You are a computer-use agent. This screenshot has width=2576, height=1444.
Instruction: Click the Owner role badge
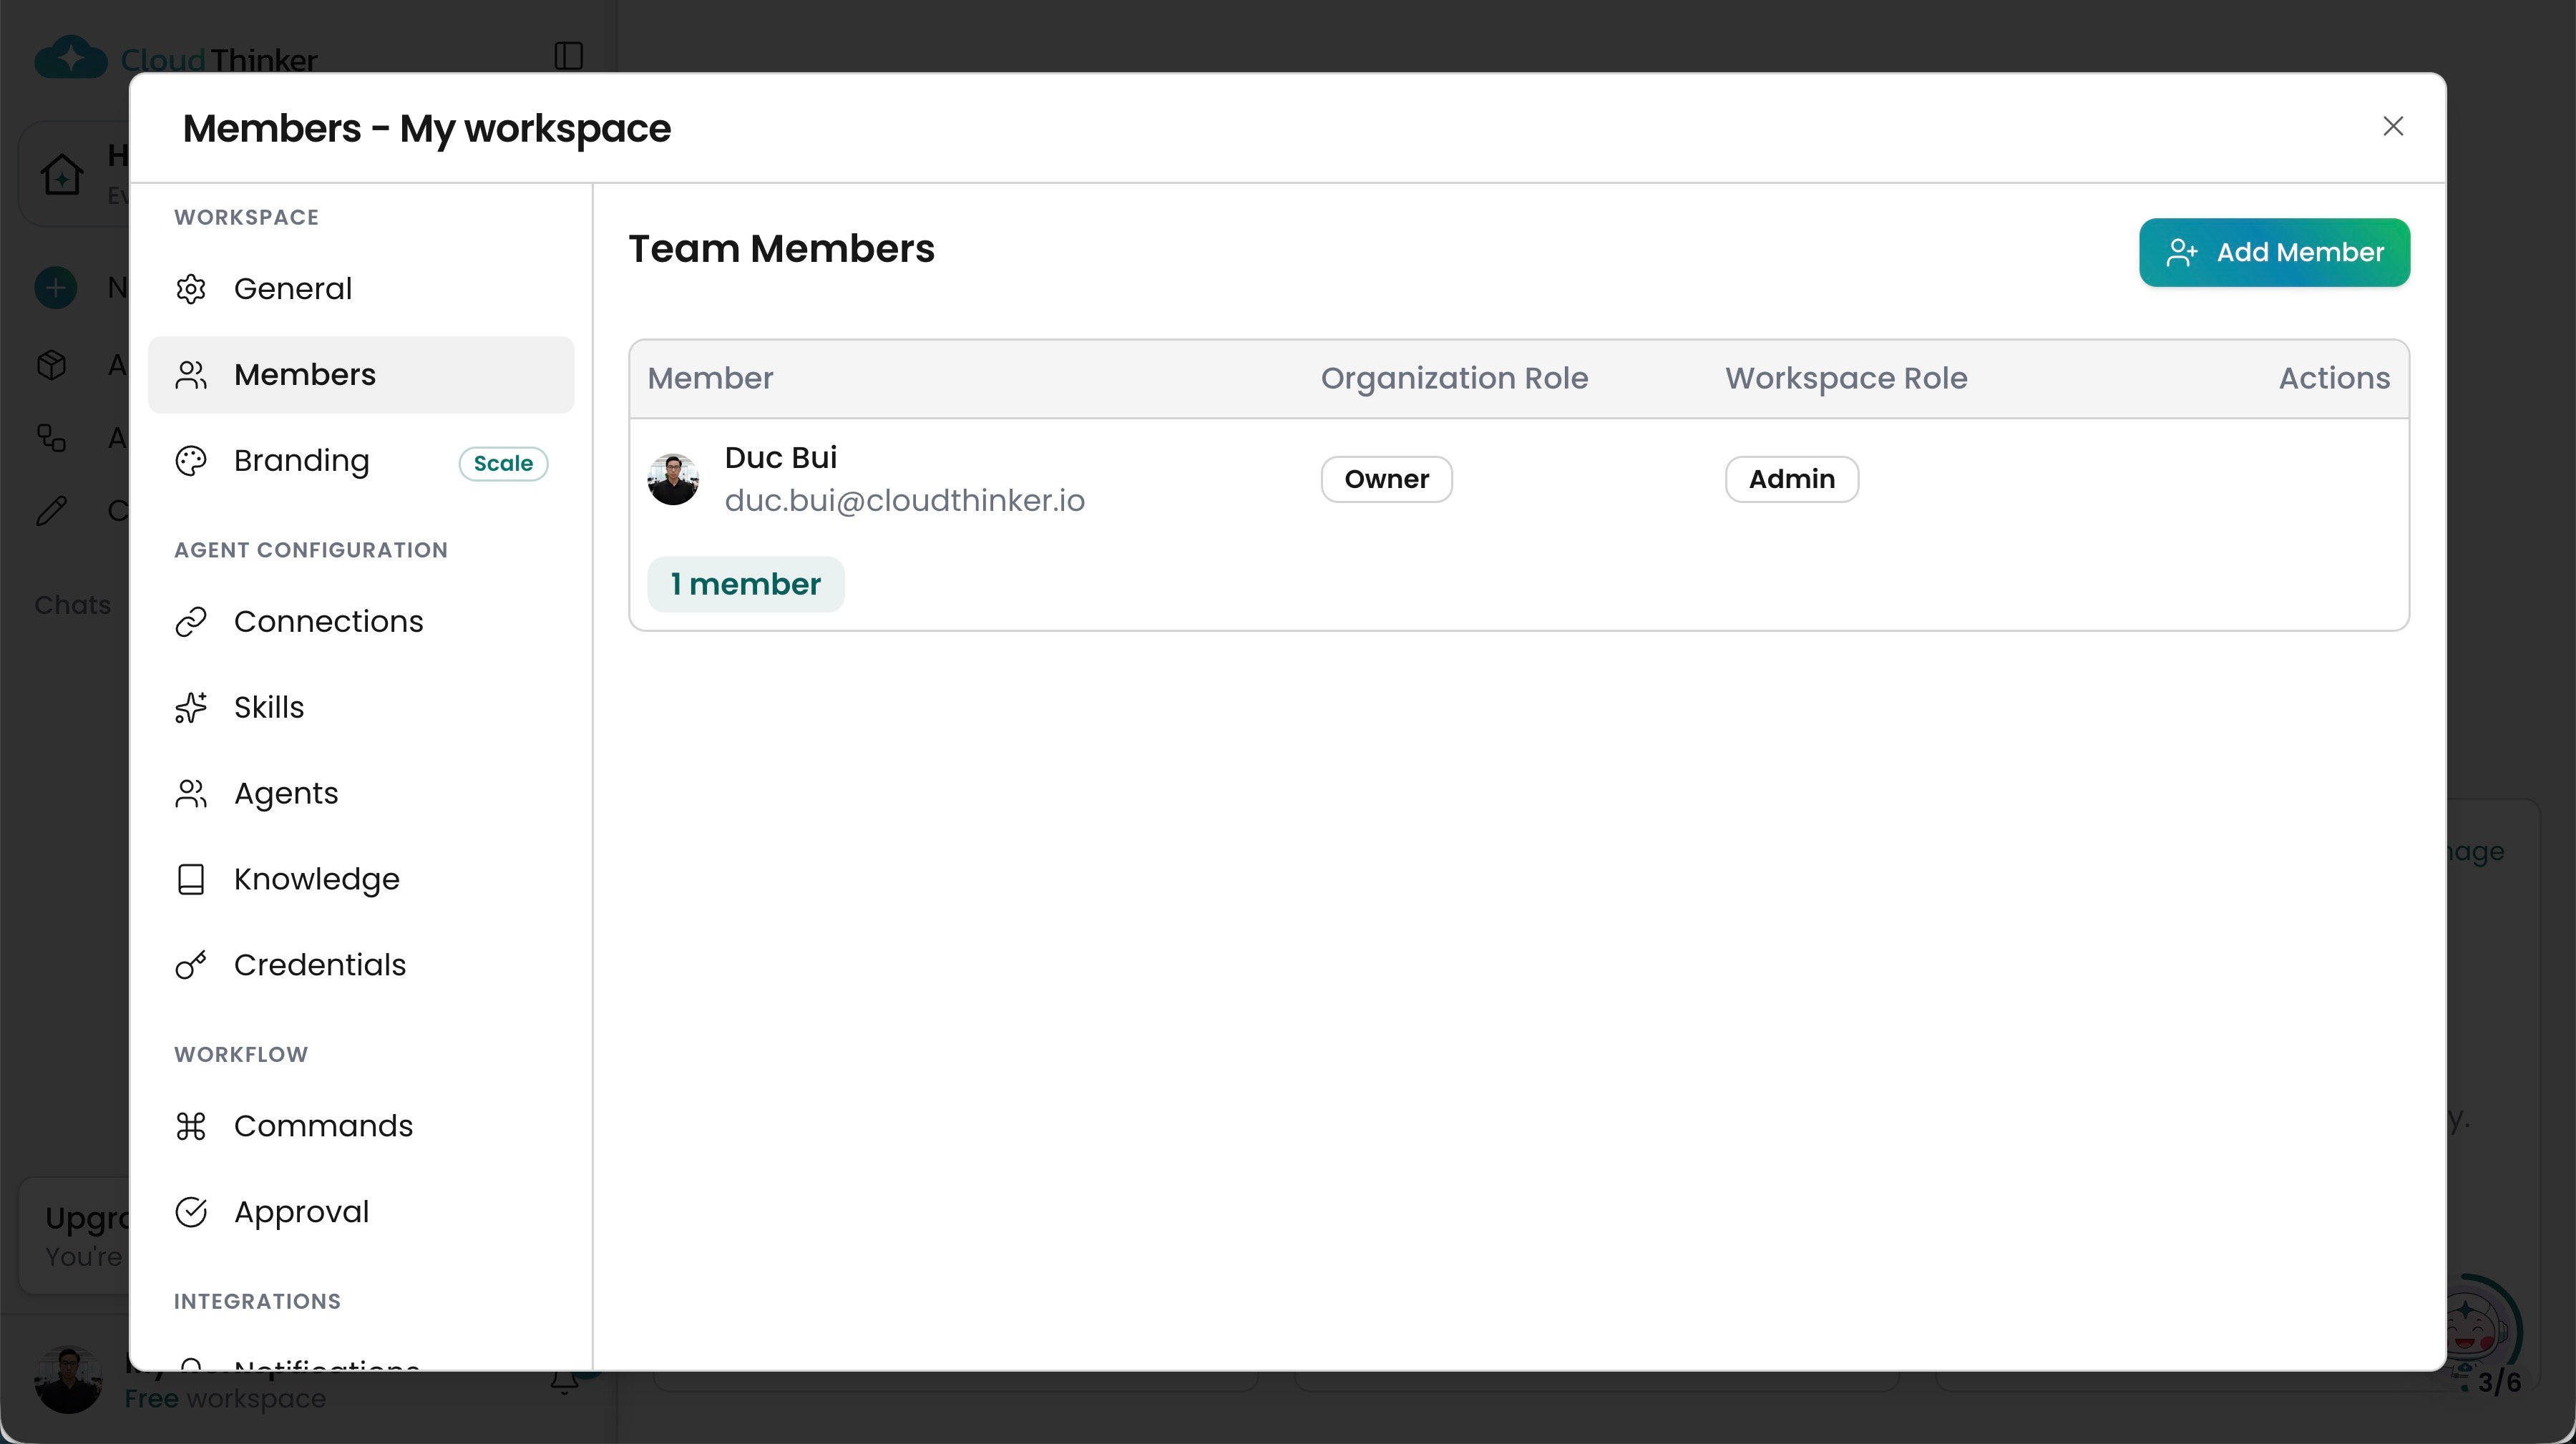tap(1386, 479)
